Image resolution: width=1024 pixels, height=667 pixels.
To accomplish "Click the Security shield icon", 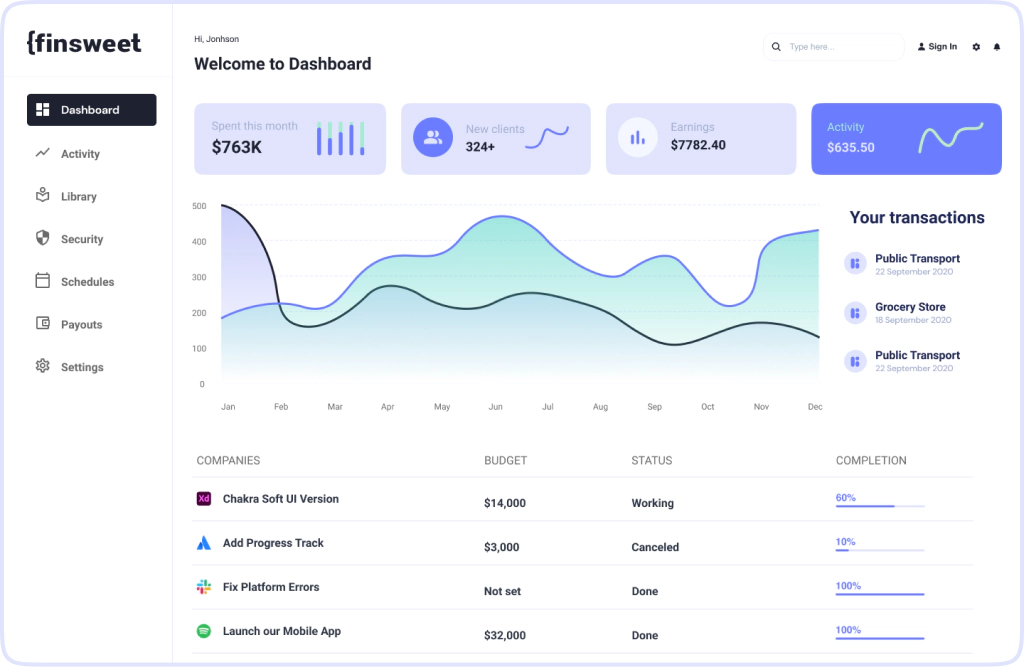I will (x=42, y=238).
